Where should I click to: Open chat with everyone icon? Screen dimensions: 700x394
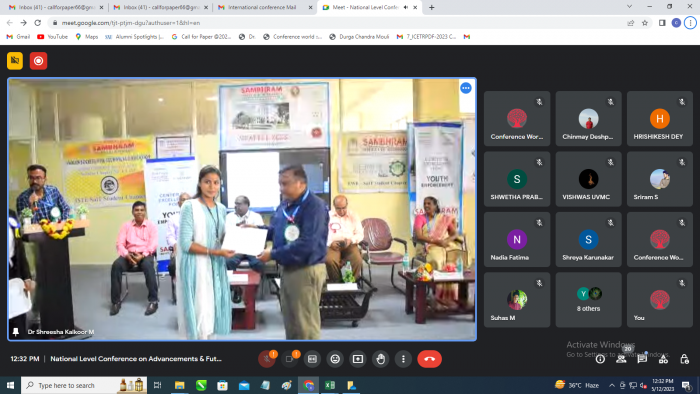642,359
